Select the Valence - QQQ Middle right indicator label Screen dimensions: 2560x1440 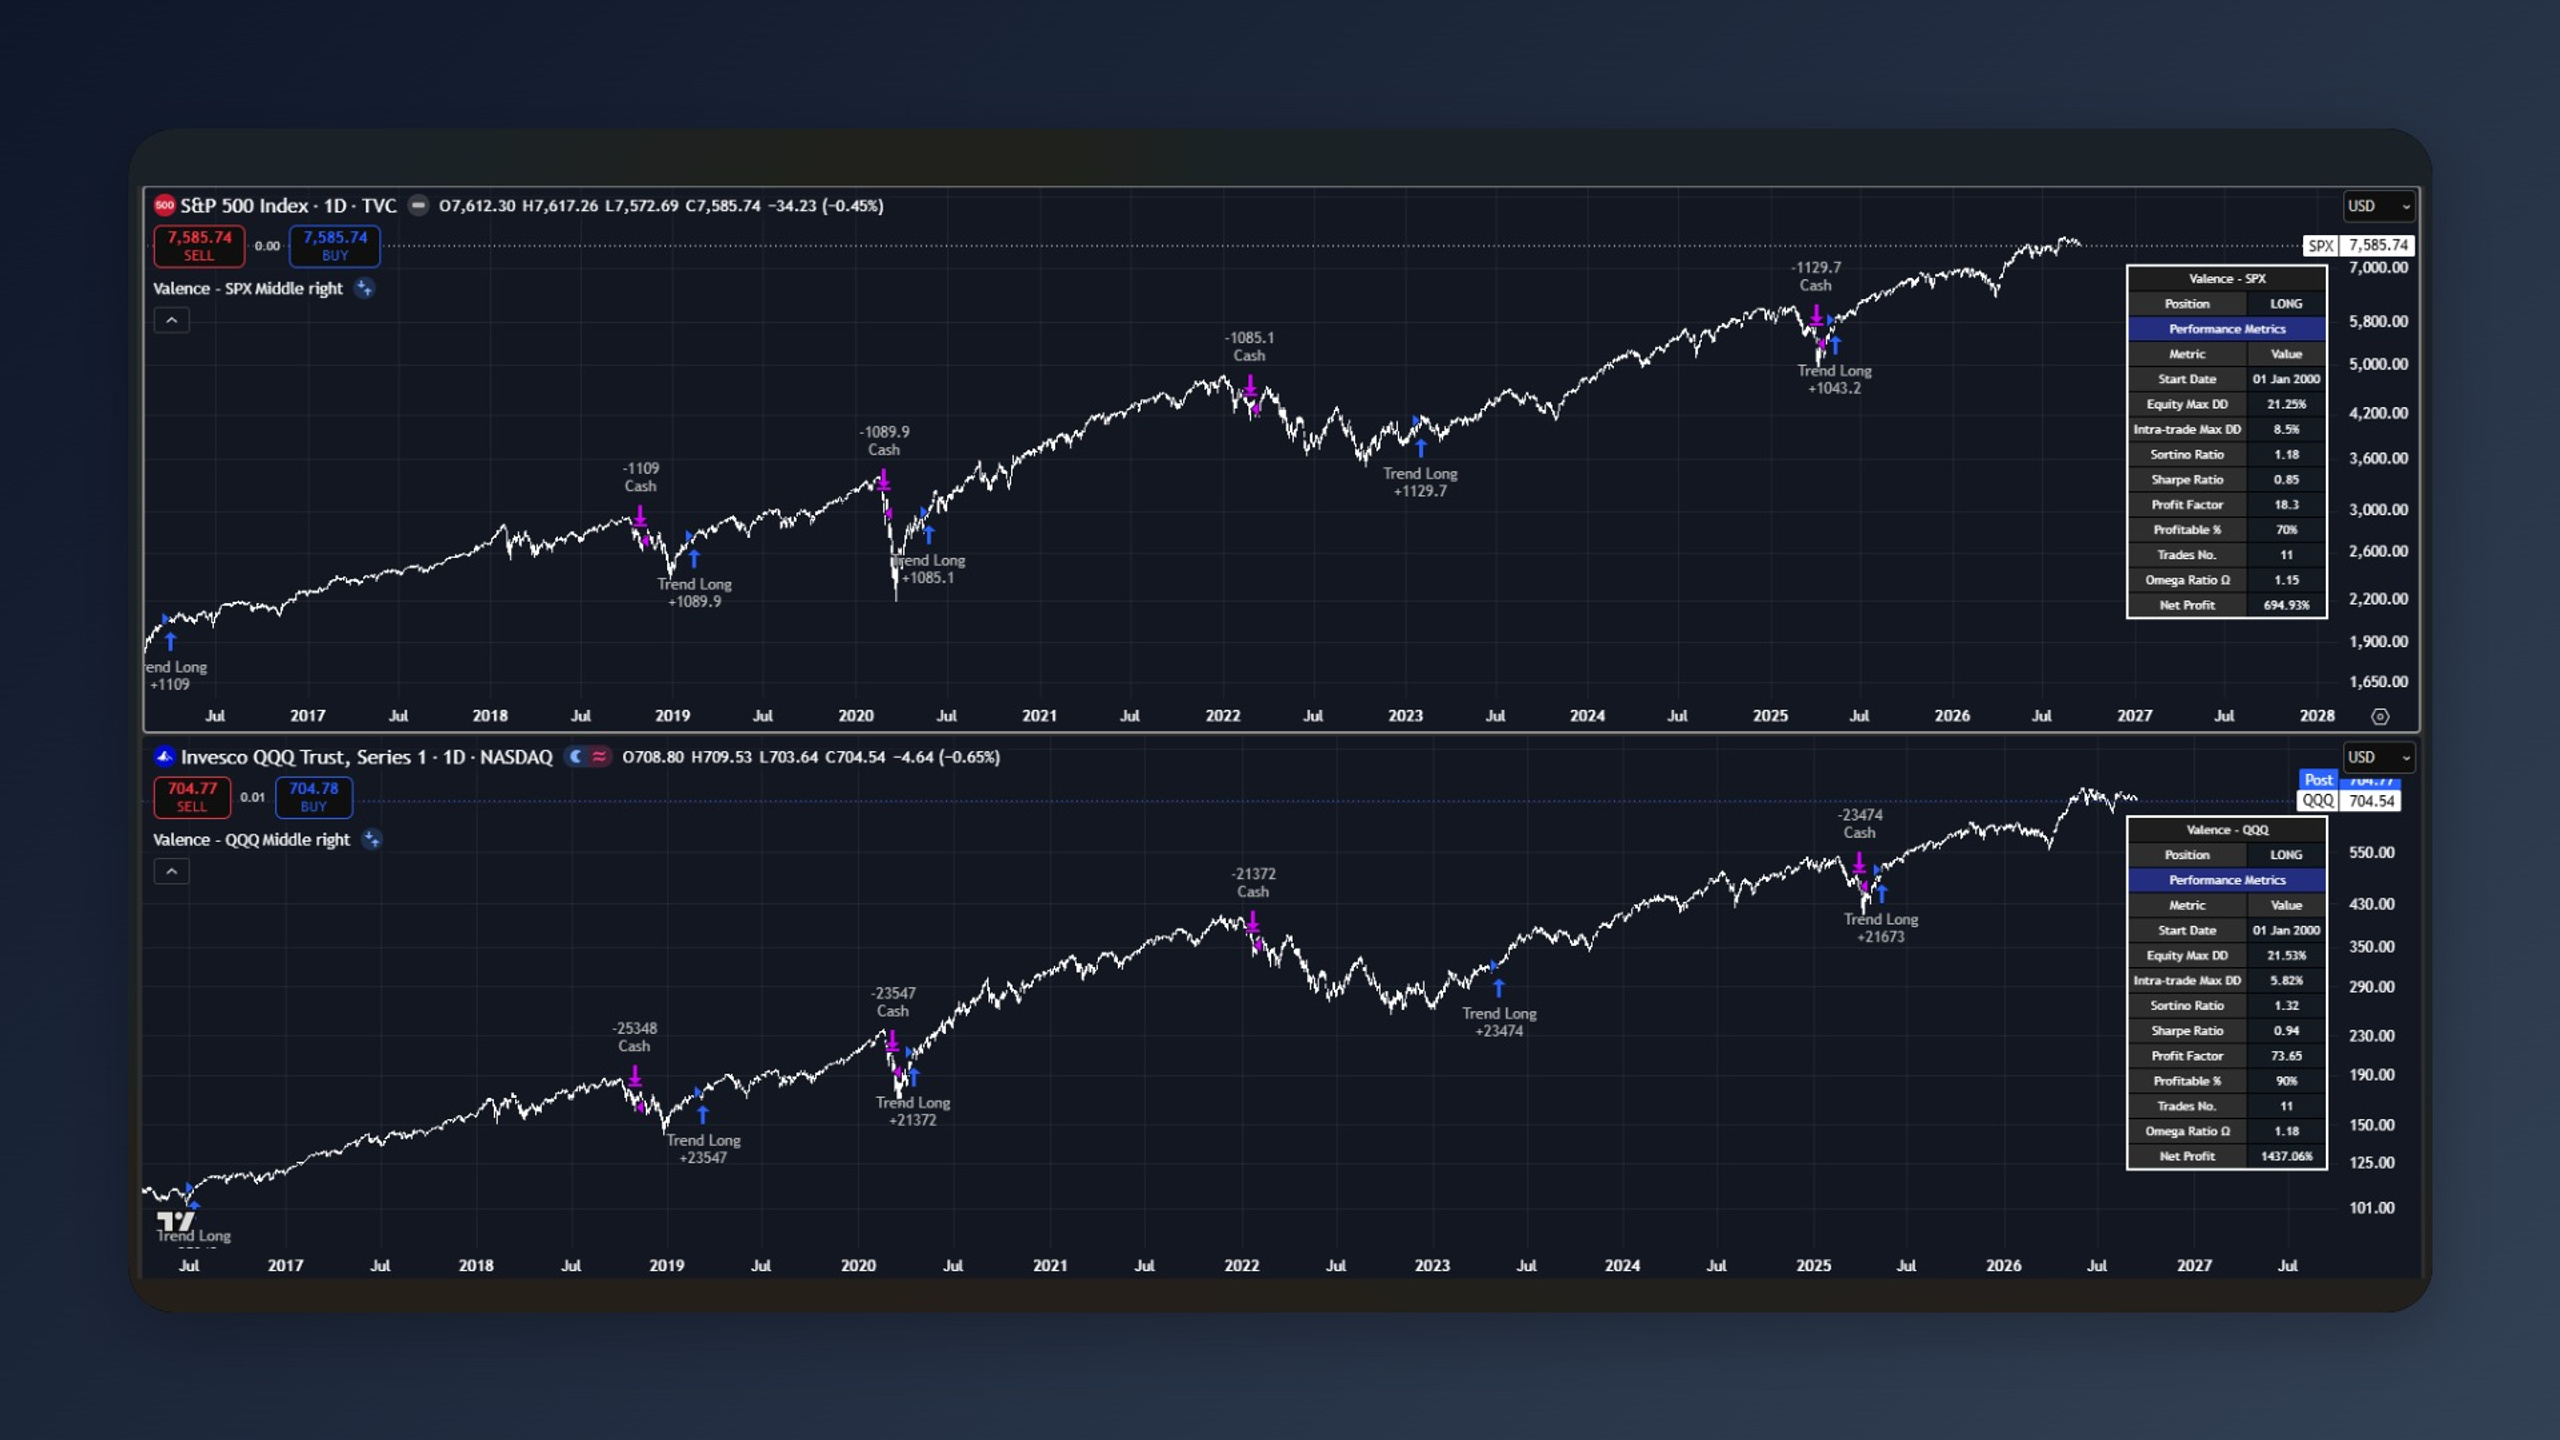tap(251, 839)
